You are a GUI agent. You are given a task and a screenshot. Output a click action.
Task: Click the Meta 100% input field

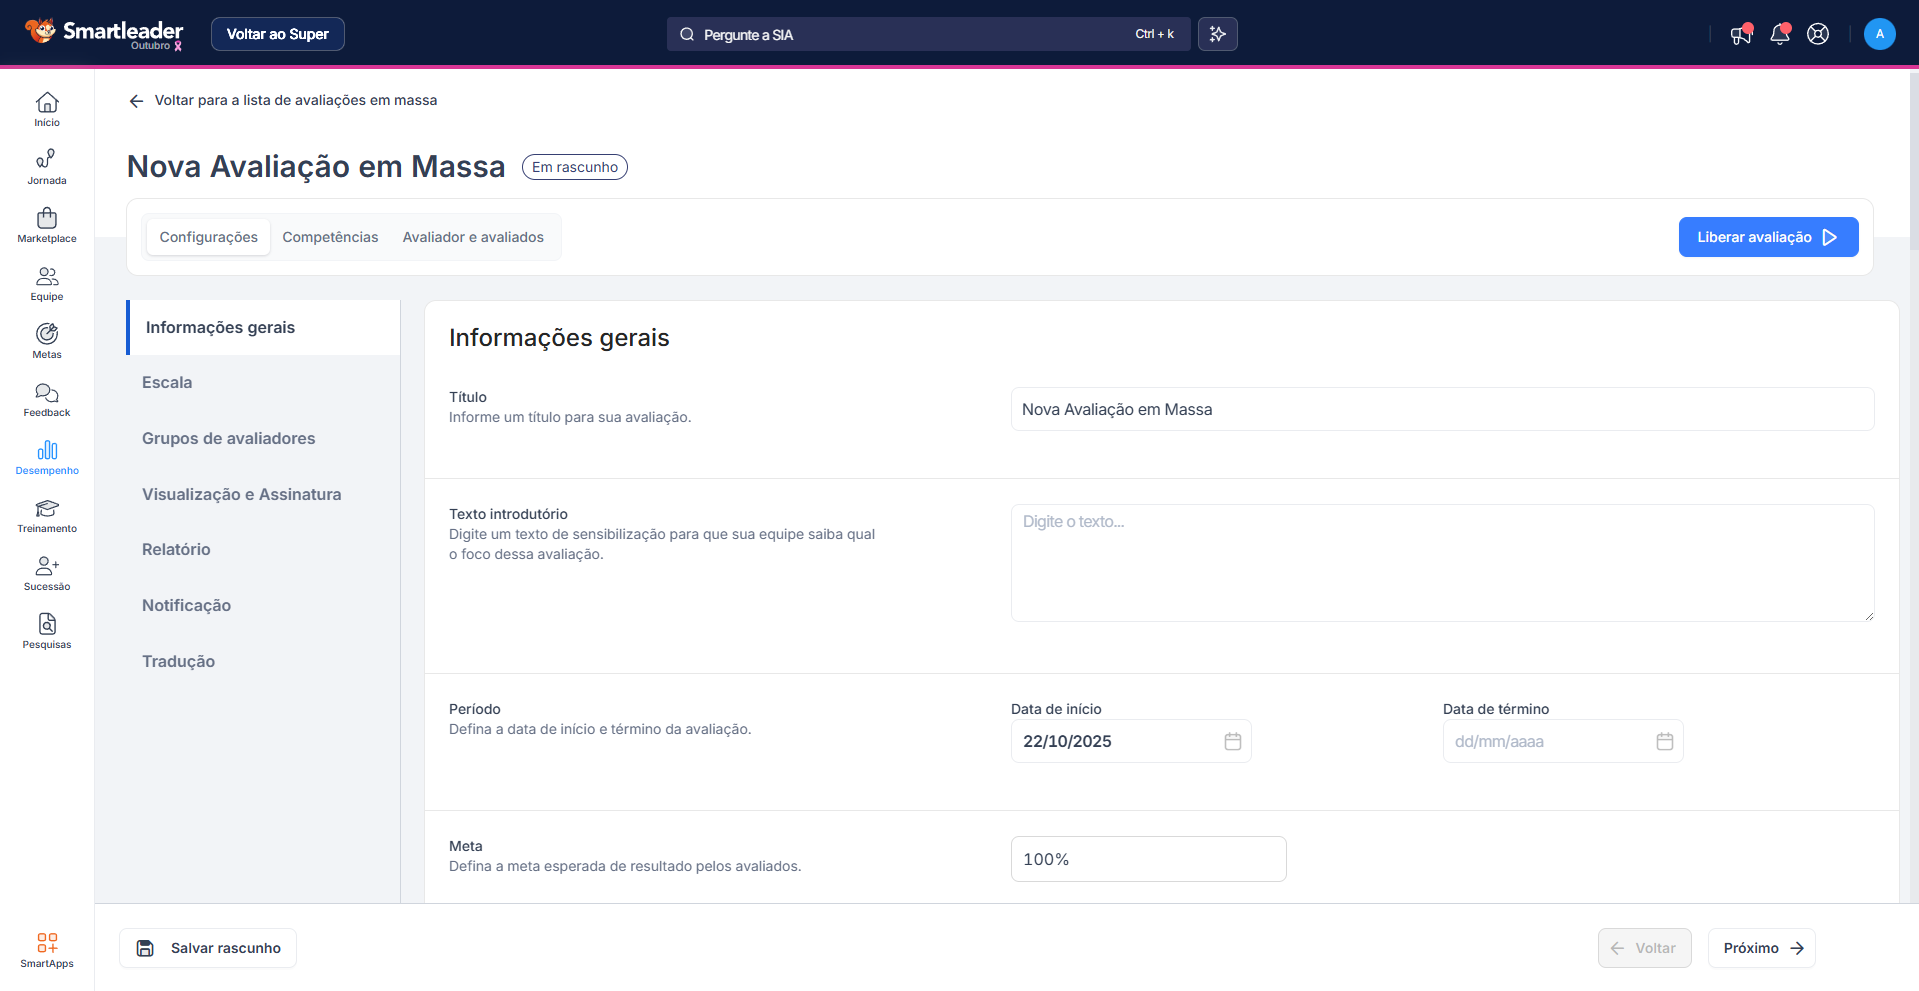click(1147, 859)
